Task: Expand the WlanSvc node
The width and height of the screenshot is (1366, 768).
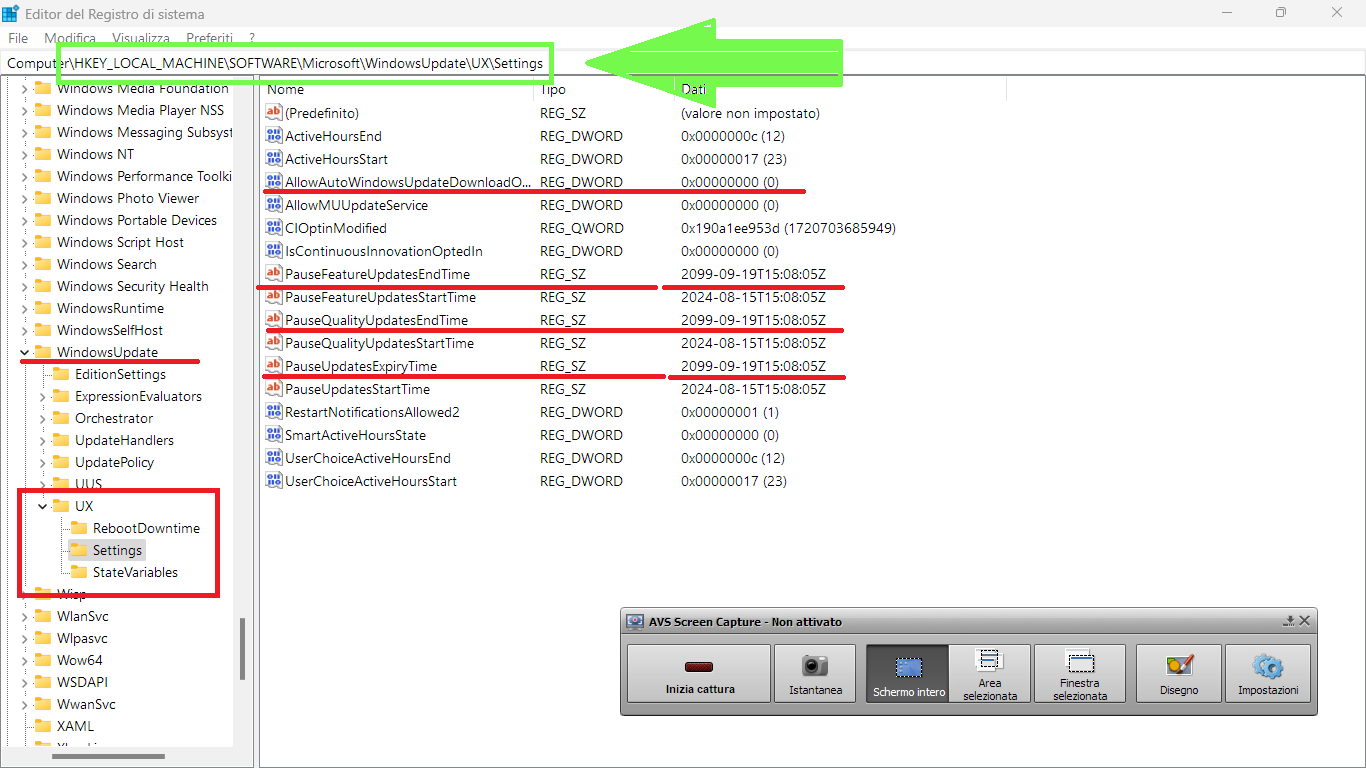Action: tap(24, 616)
